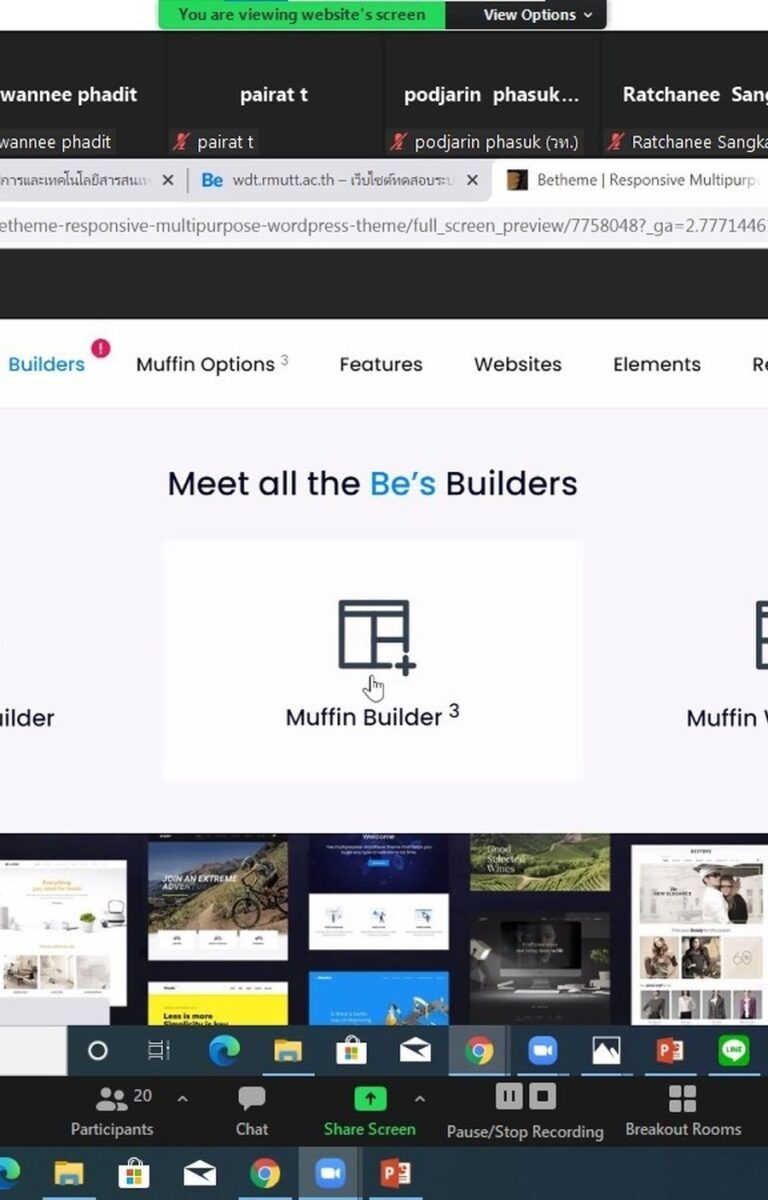The image size is (768, 1200).
Task: Open the Participants panel in Zoom
Action: click(x=112, y=1111)
